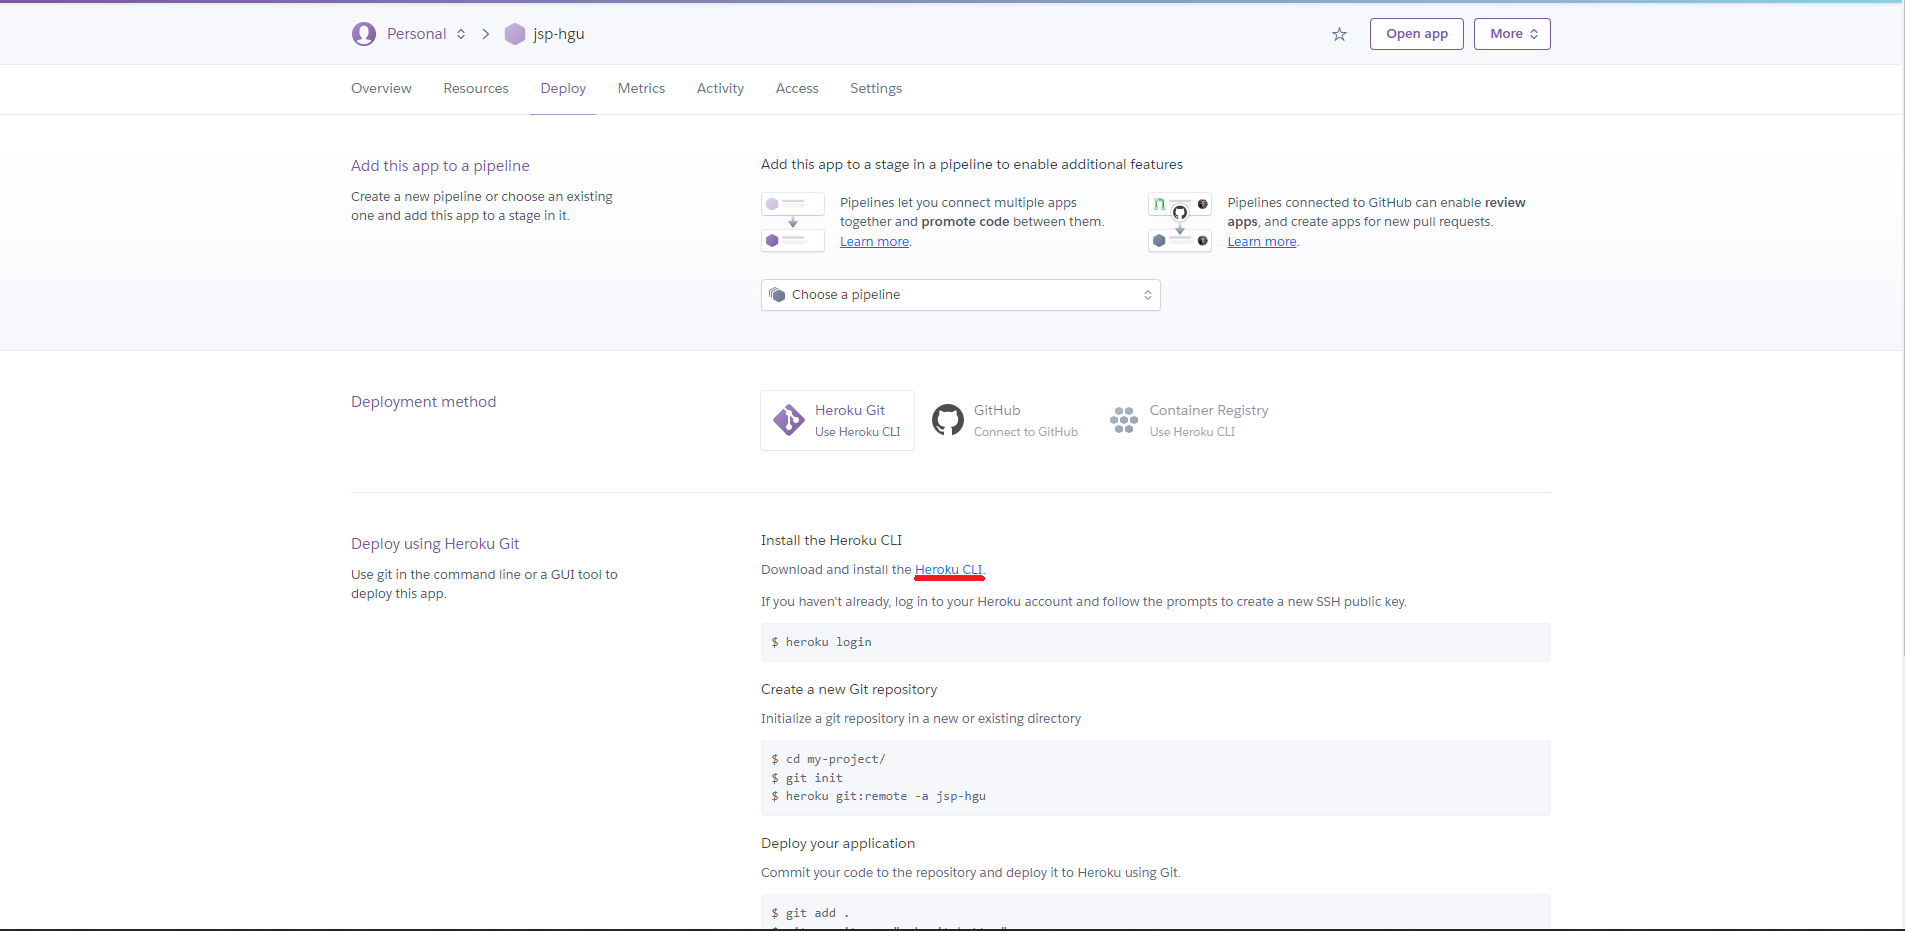Click the Container Registry hexagons icon
This screenshot has width=1905, height=931.
[x=1124, y=420]
